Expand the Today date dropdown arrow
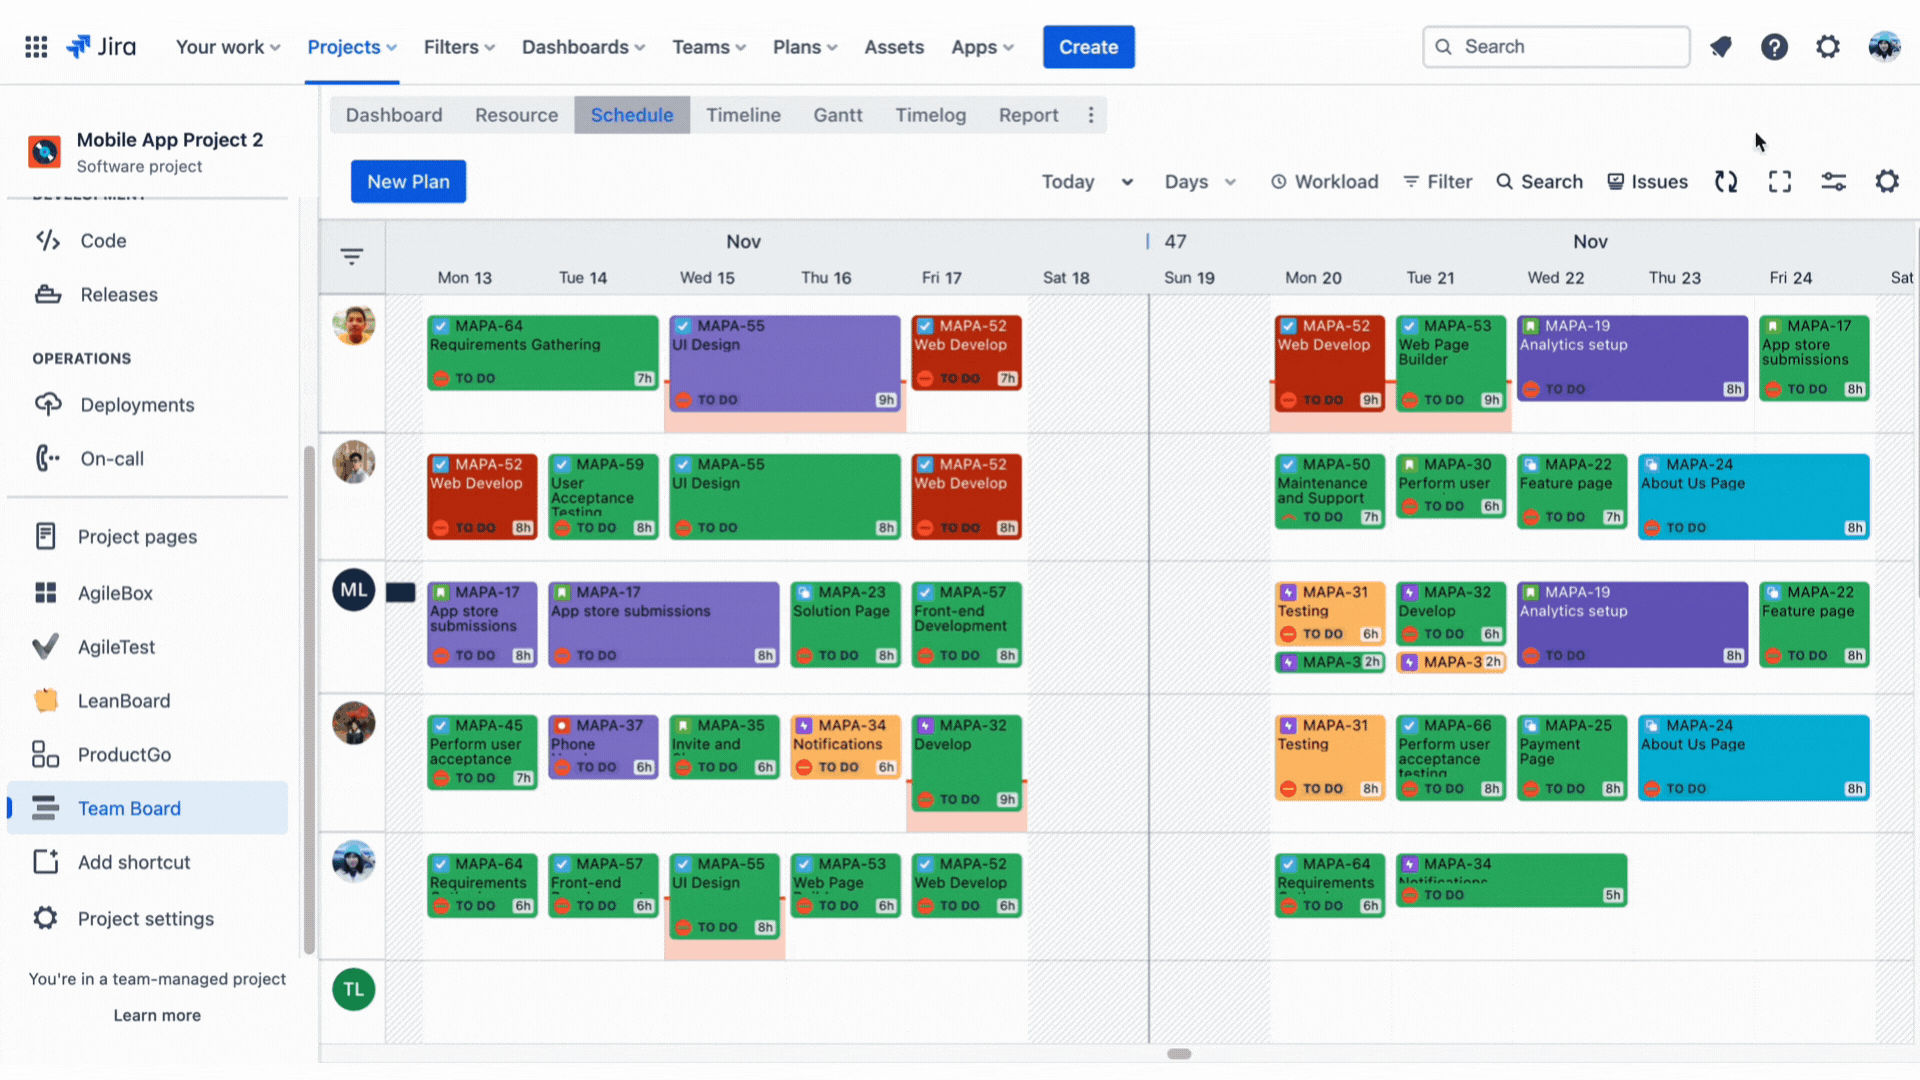This screenshot has height=1080, width=1920. (x=1127, y=182)
